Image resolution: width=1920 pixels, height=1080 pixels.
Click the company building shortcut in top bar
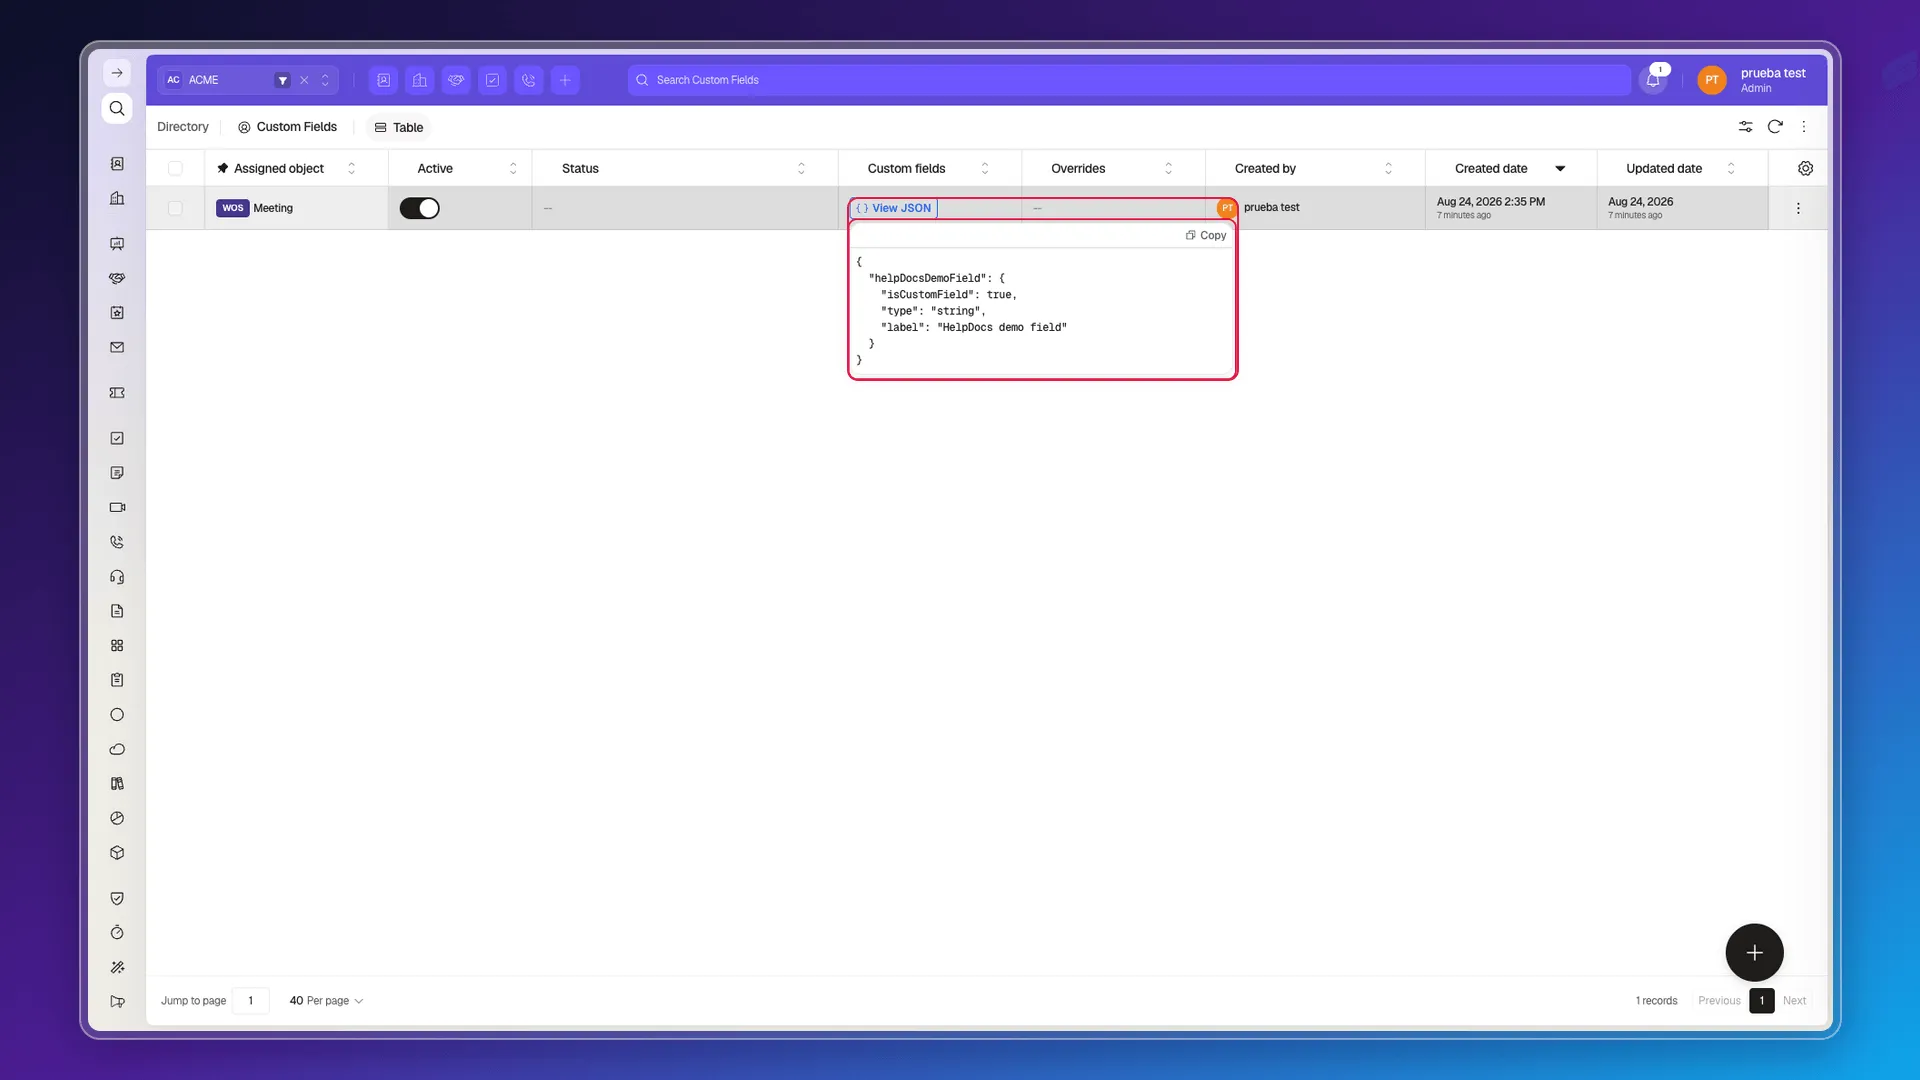[x=420, y=80]
